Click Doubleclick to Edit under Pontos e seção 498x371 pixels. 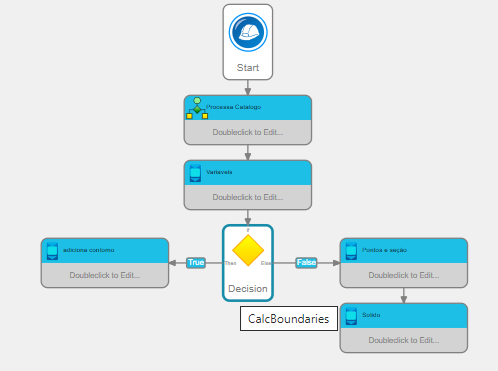coord(404,275)
